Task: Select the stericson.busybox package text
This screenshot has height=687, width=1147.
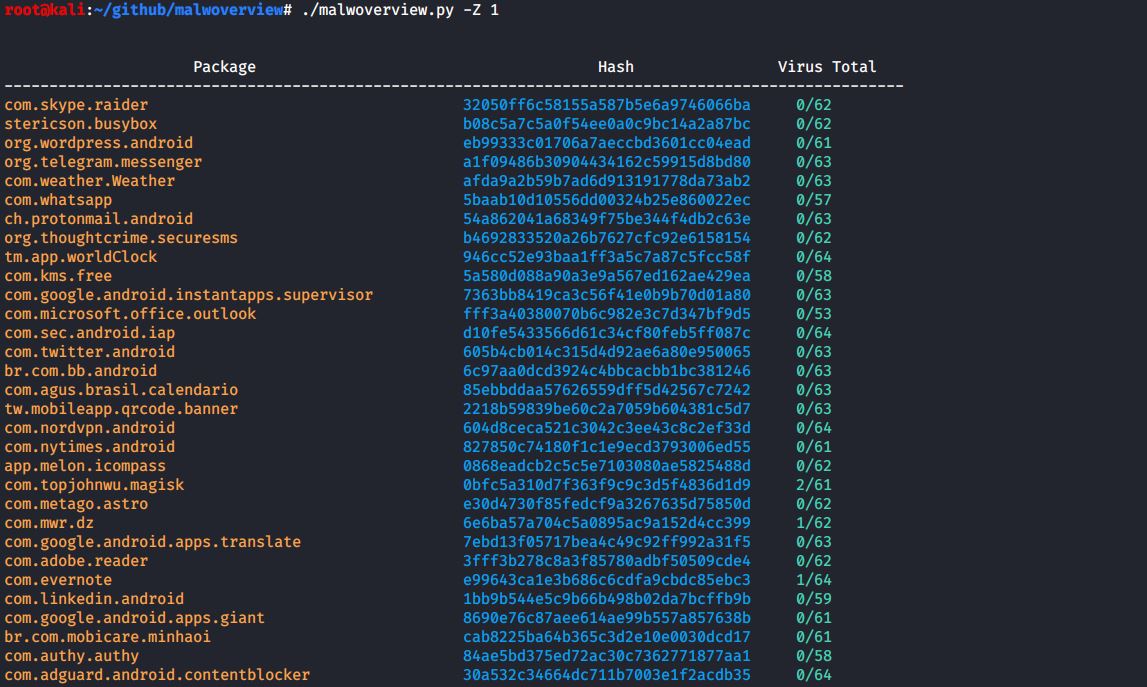Action: pos(80,124)
